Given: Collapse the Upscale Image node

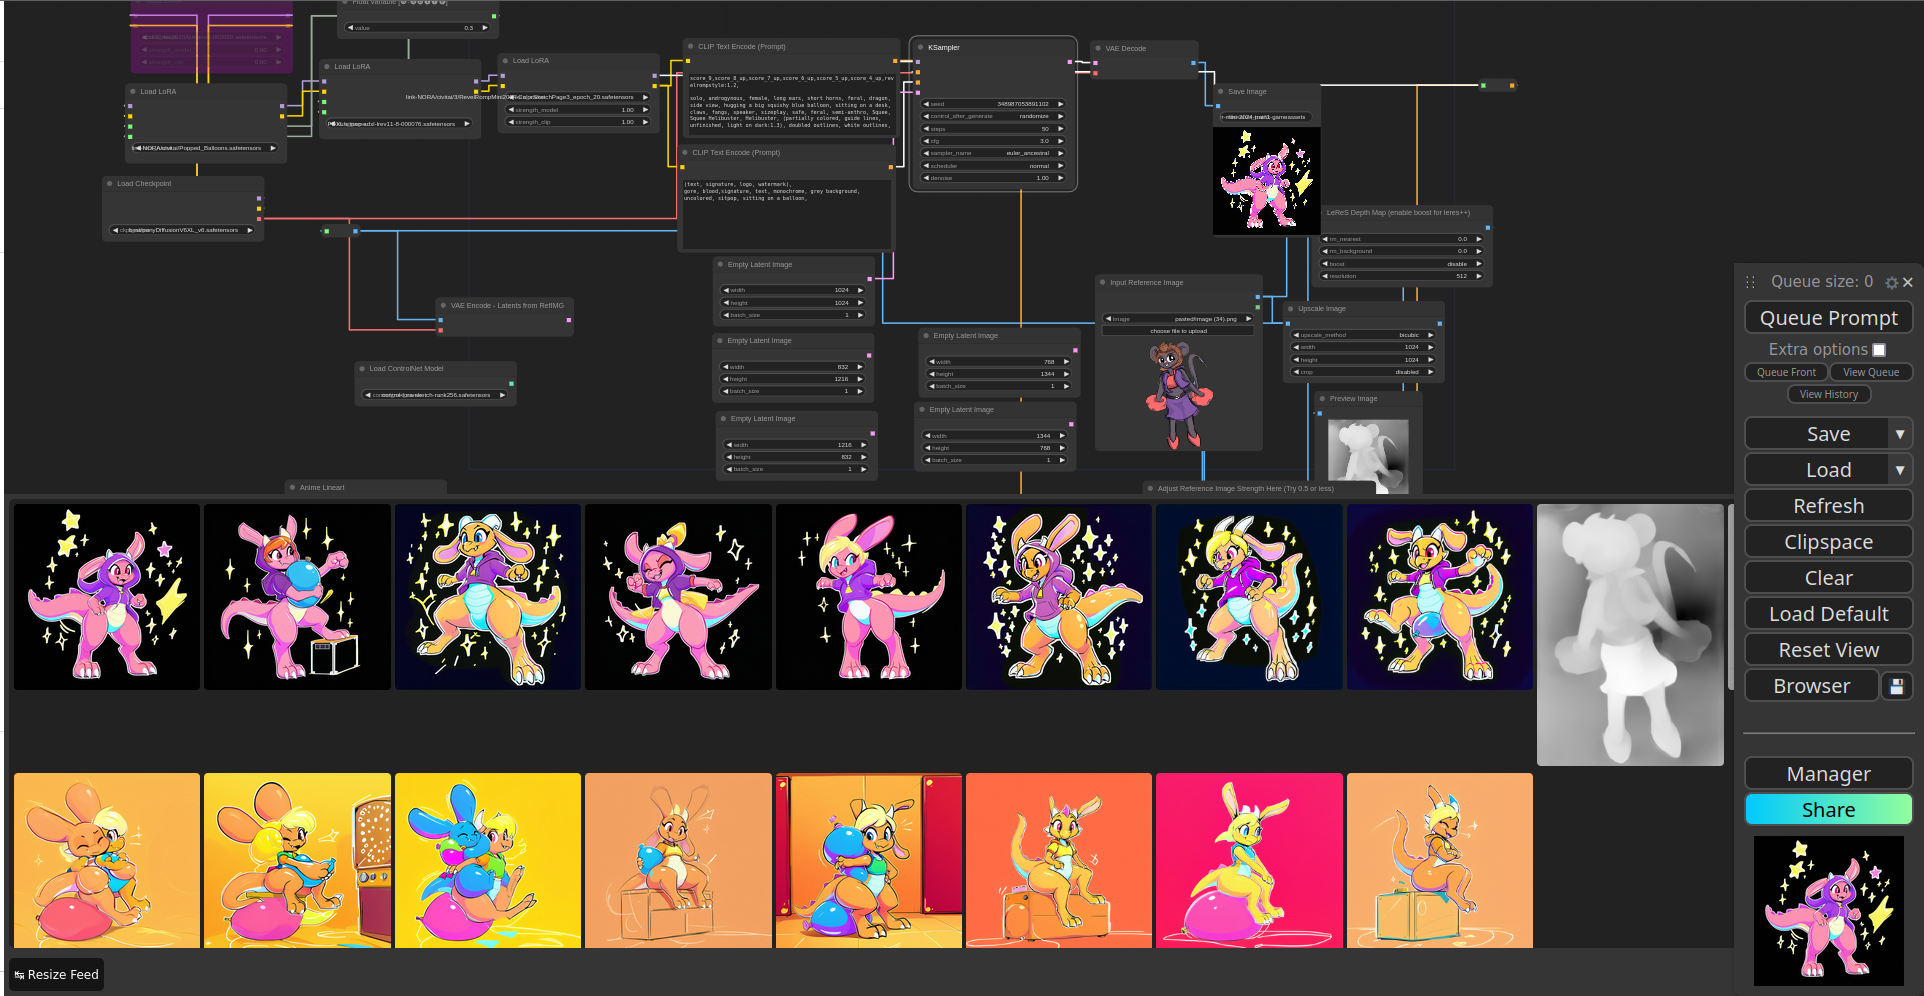Looking at the screenshot, I should 1290,309.
